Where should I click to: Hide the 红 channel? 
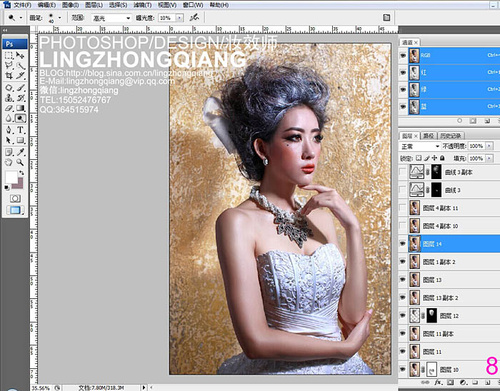[403, 72]
